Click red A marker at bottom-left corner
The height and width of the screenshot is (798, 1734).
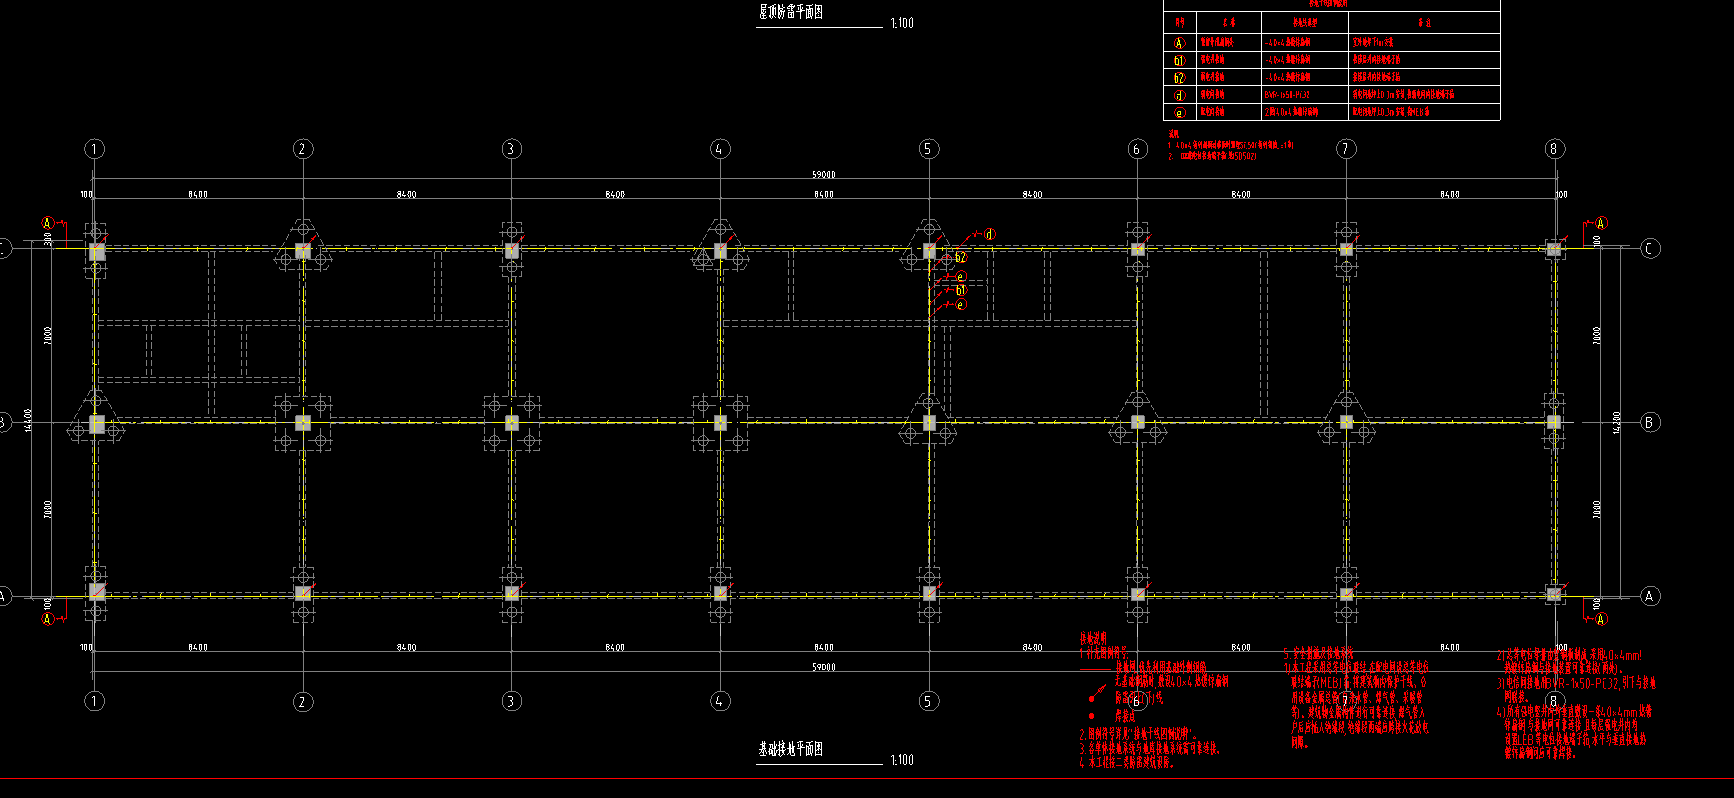pyautogui.click(x=47, y=619)
